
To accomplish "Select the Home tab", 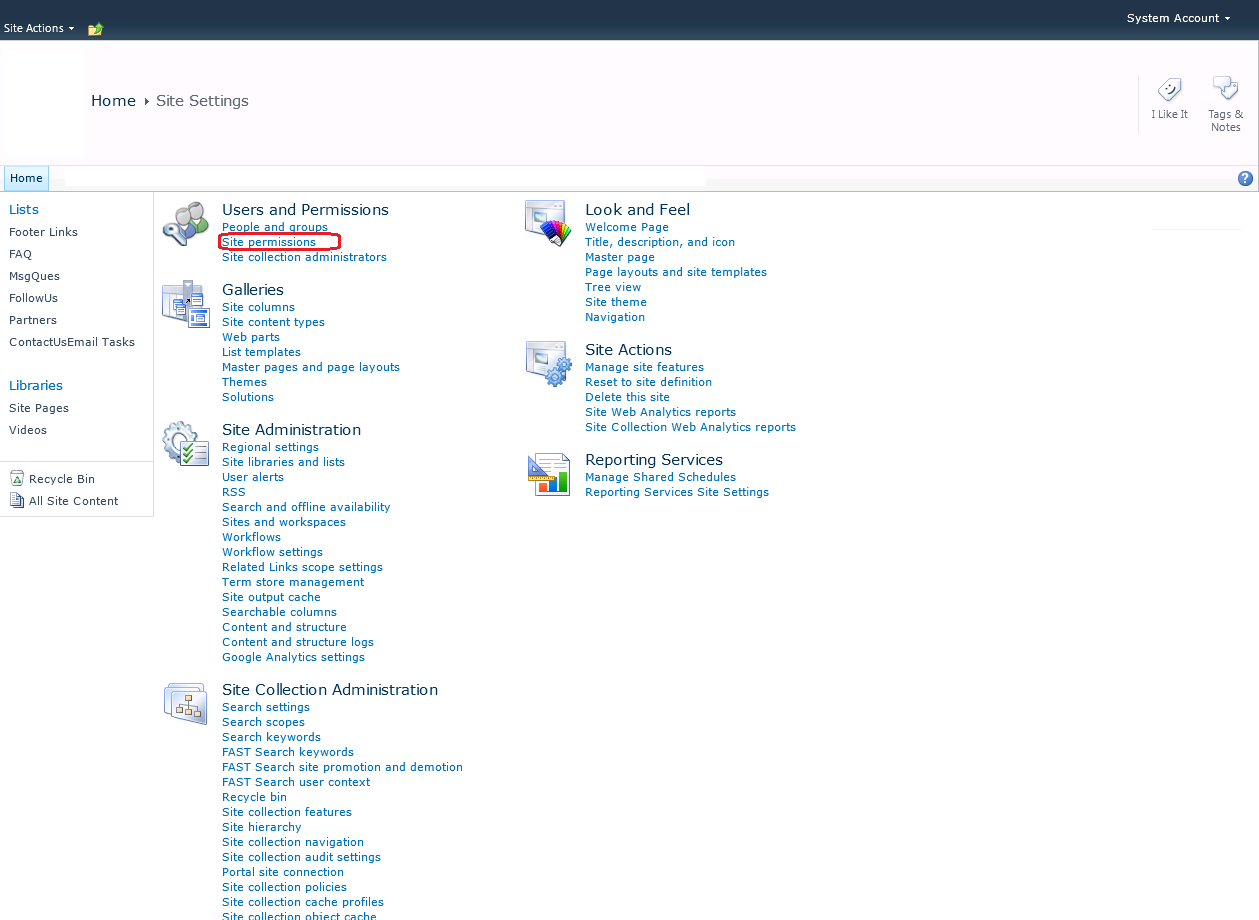I will point(26,178).
